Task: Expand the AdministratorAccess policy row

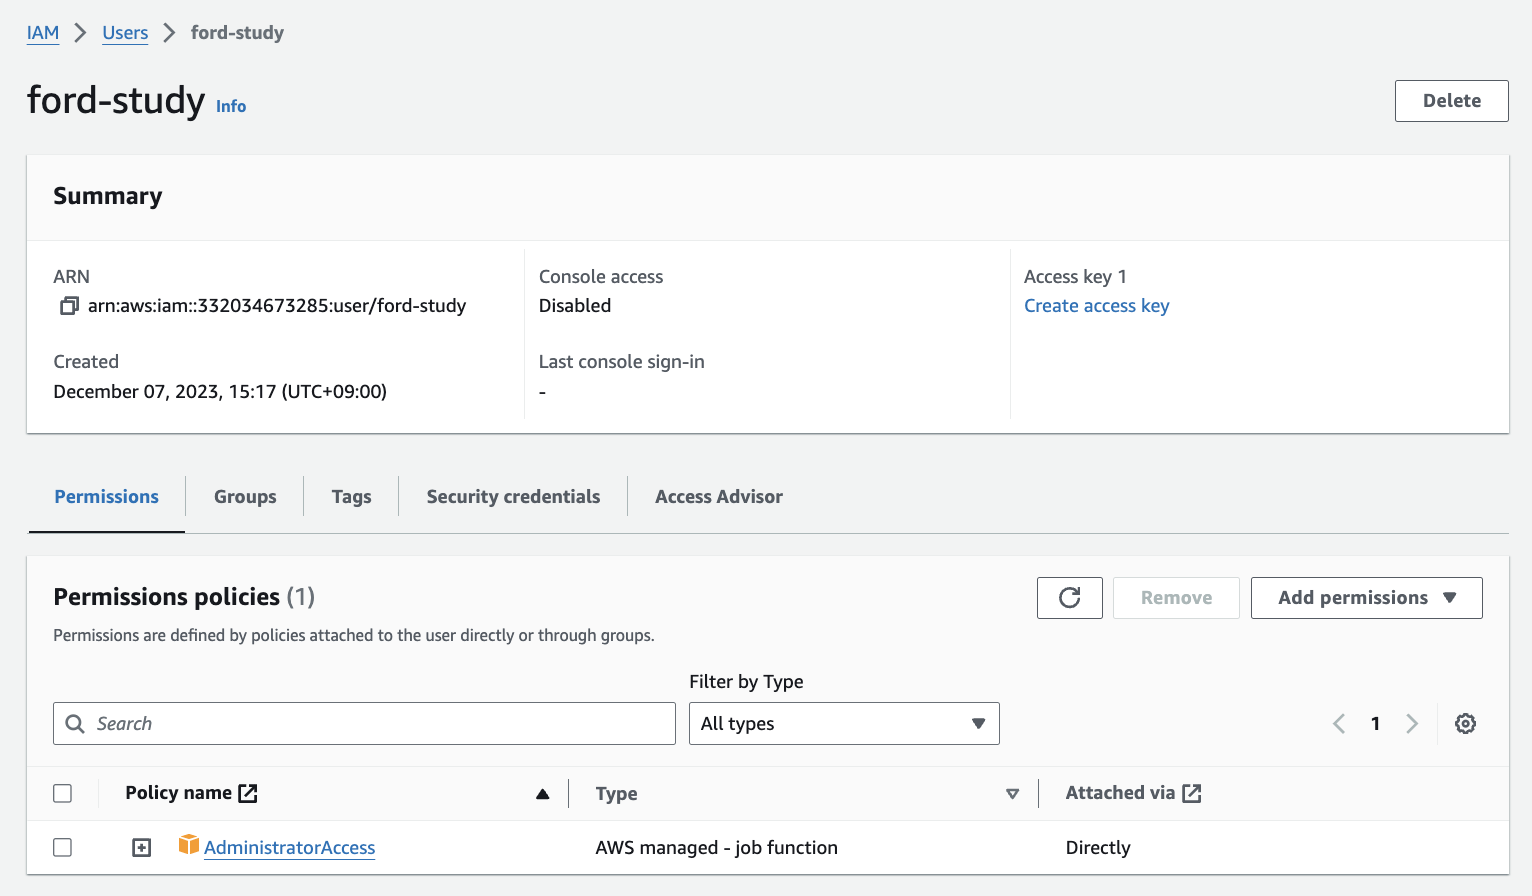Action: pos(142,848)
